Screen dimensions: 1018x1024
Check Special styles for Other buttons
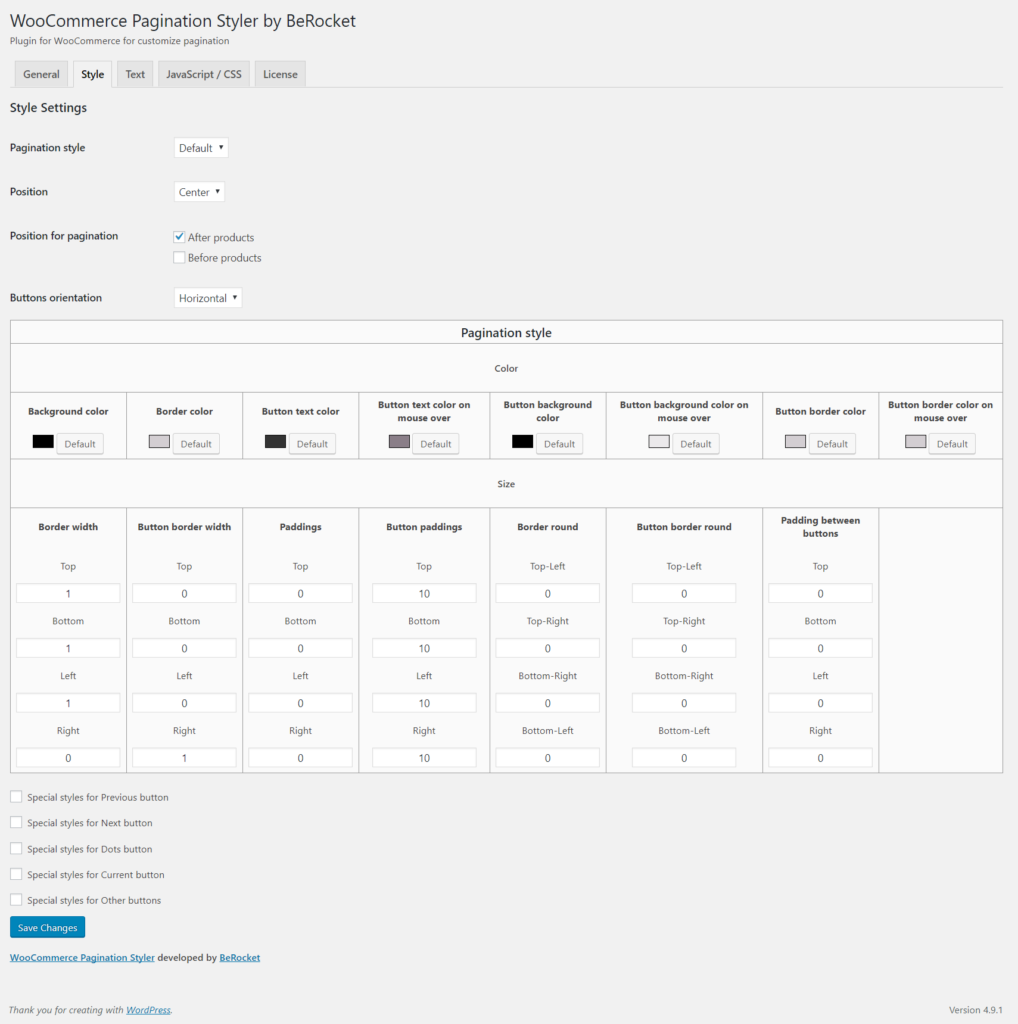coord(16,899)
